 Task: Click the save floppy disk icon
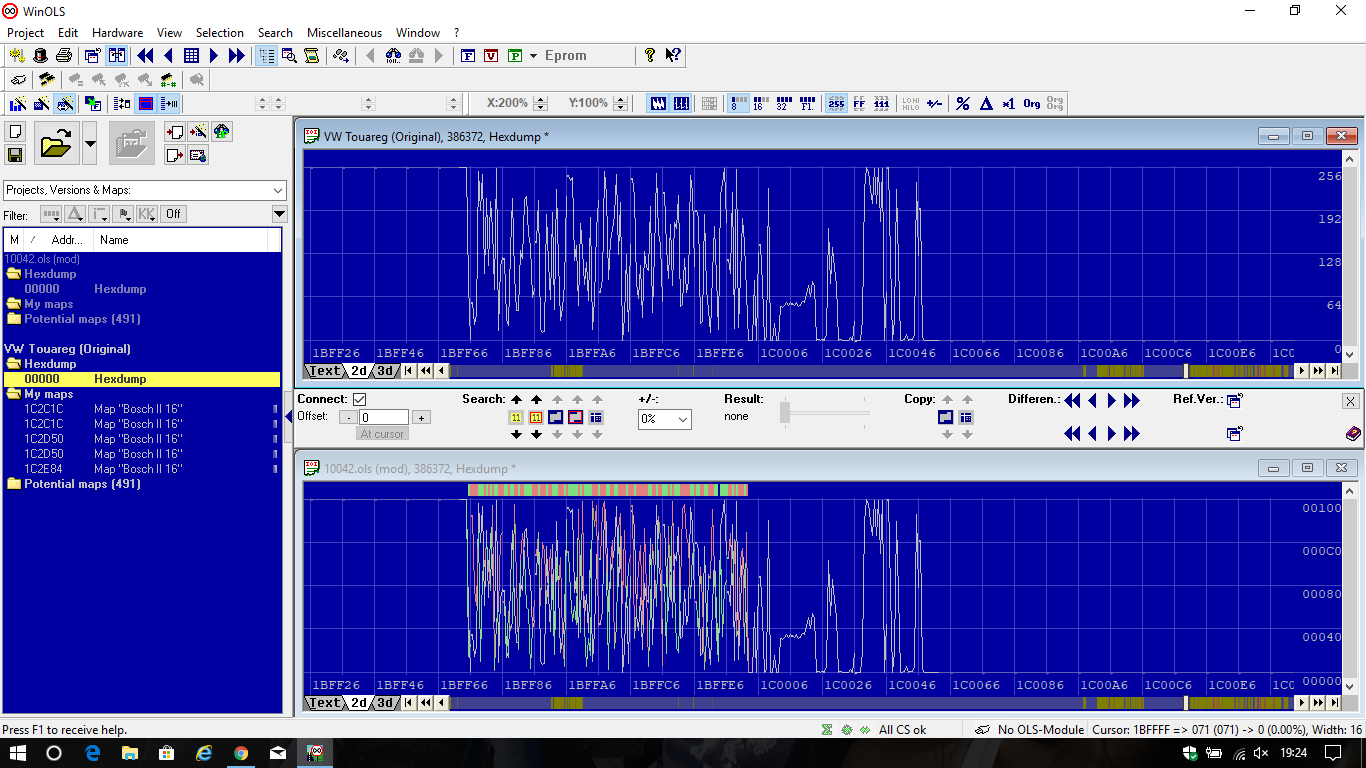click(x=15, y=154)
